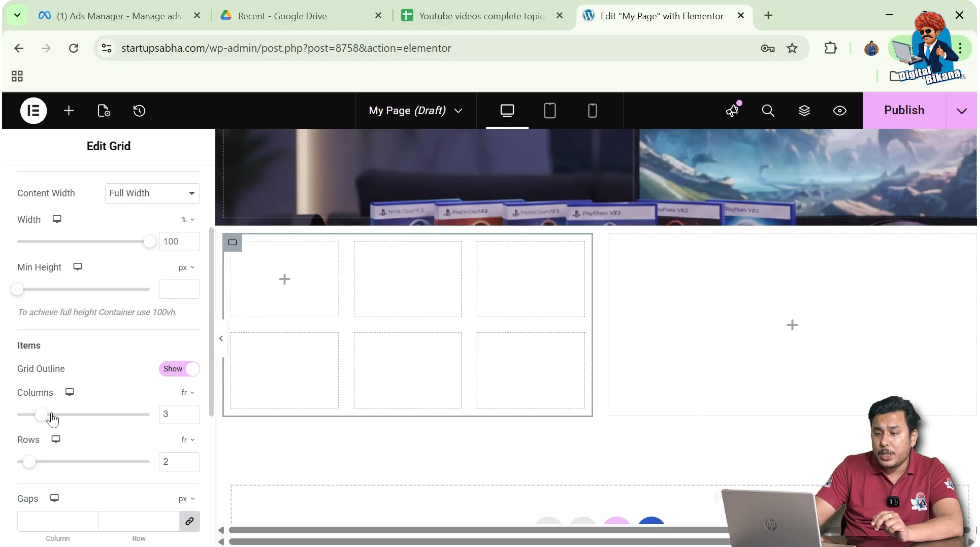Click the link gaps values icon
Screen dimensions: 980x547
[189, 521]
